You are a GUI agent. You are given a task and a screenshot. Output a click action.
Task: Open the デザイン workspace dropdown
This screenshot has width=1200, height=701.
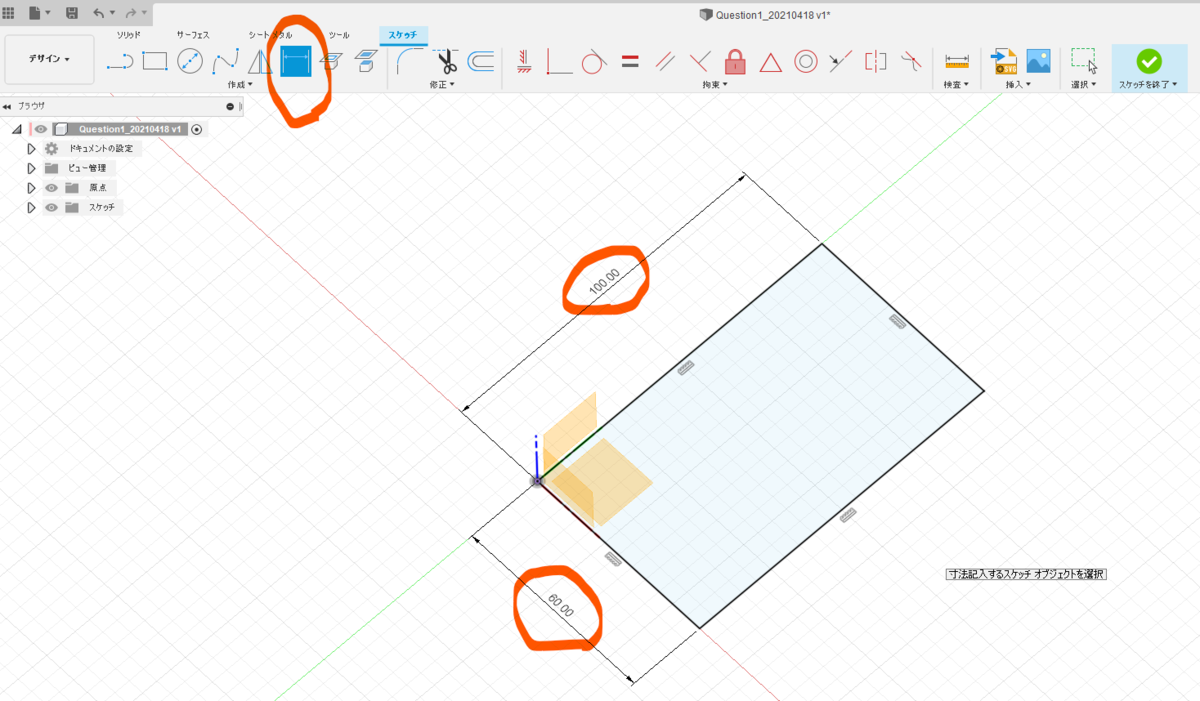point(49,60)
